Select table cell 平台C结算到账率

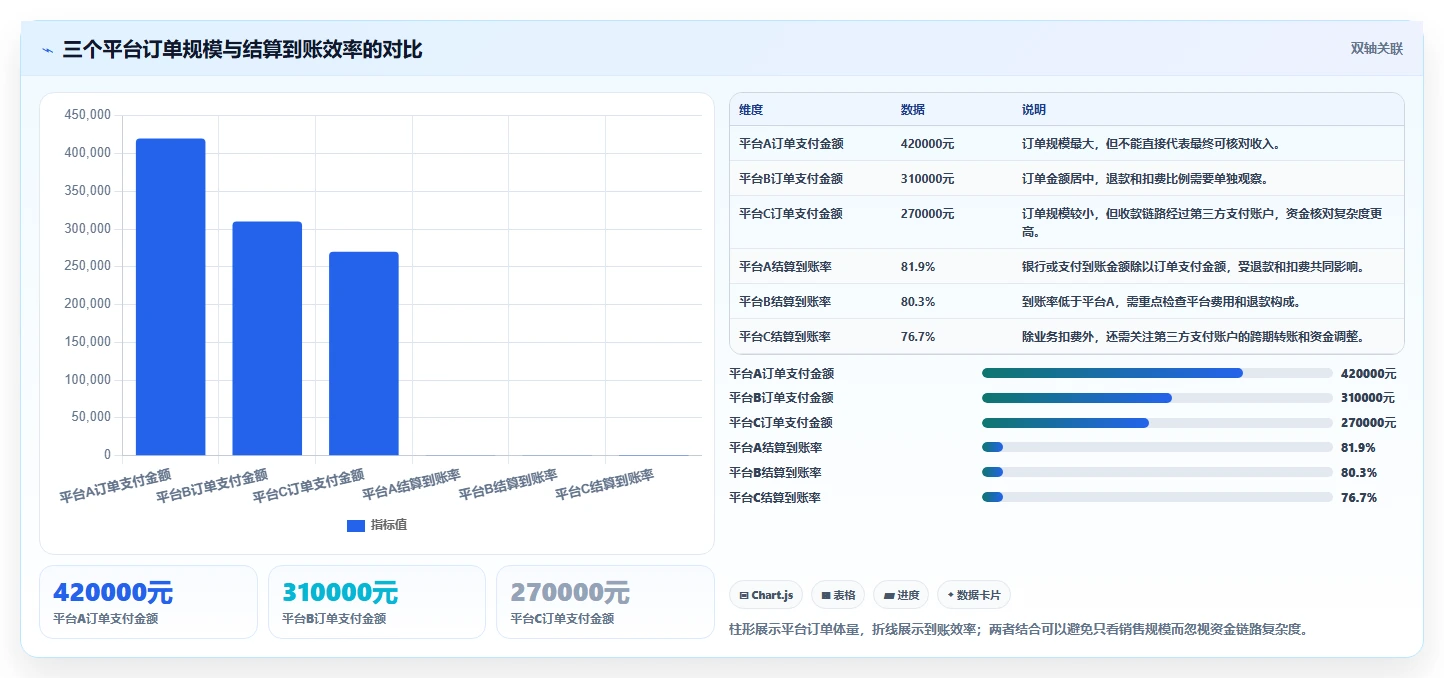tap(785, 337)
